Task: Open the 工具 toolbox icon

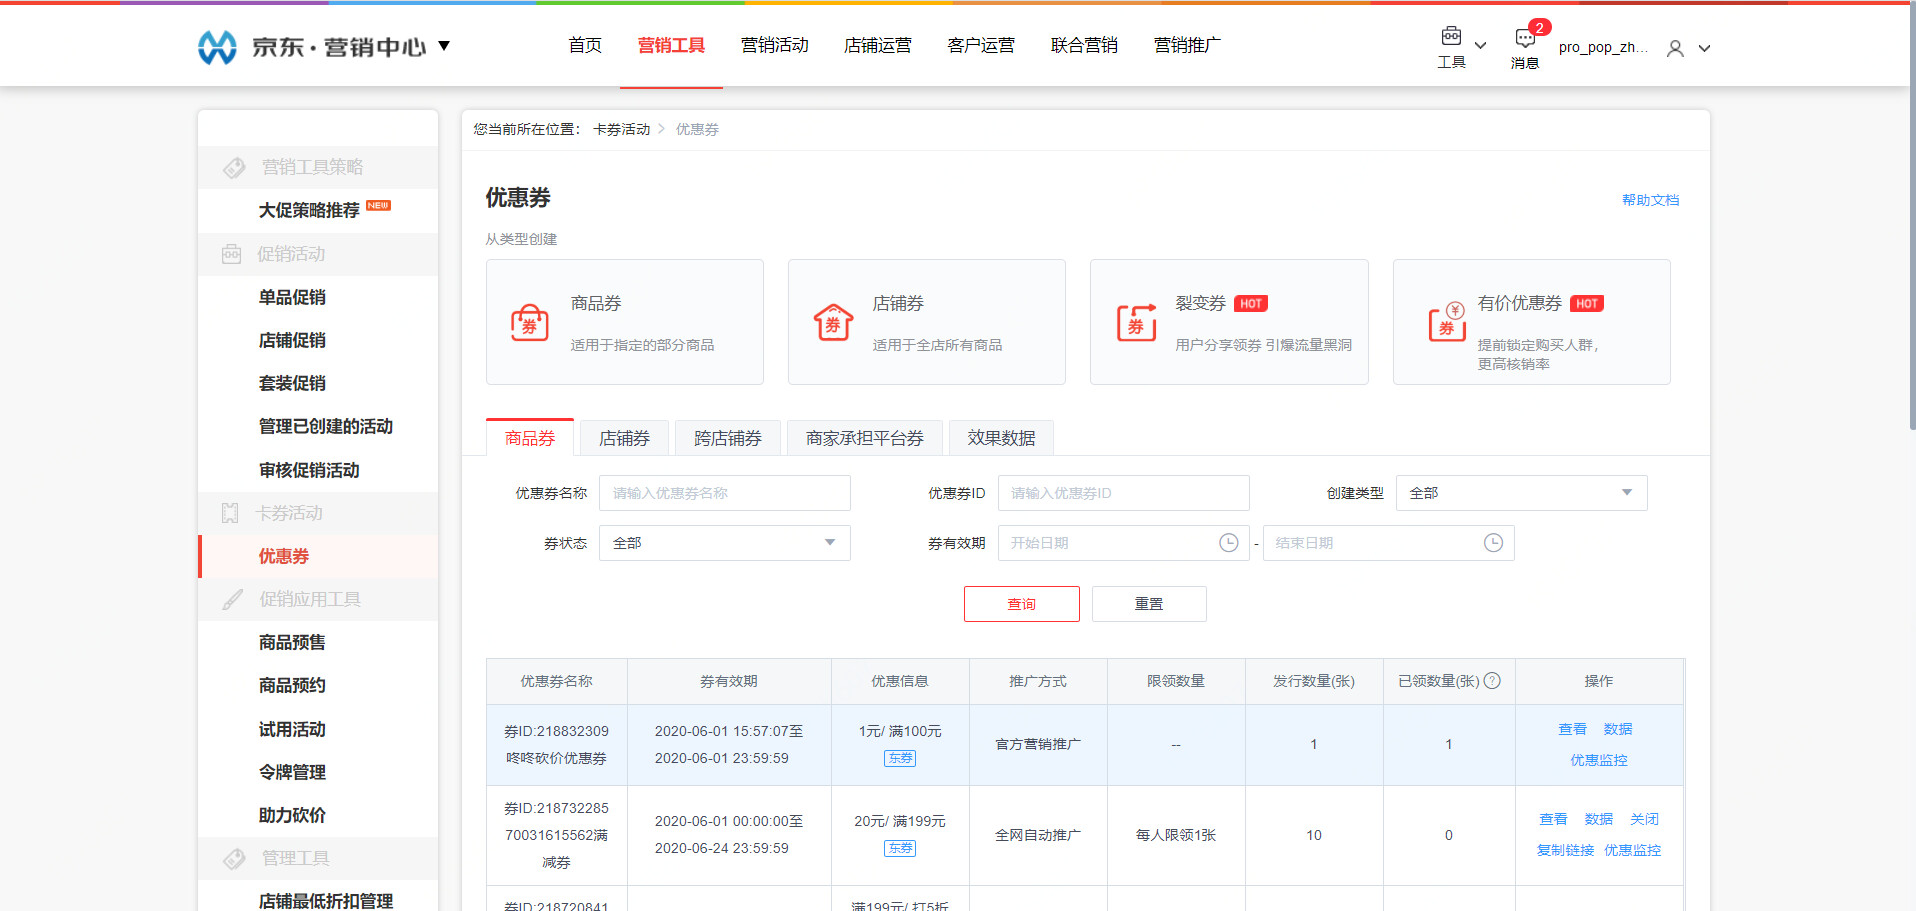Action: [x=1451, y=38]
